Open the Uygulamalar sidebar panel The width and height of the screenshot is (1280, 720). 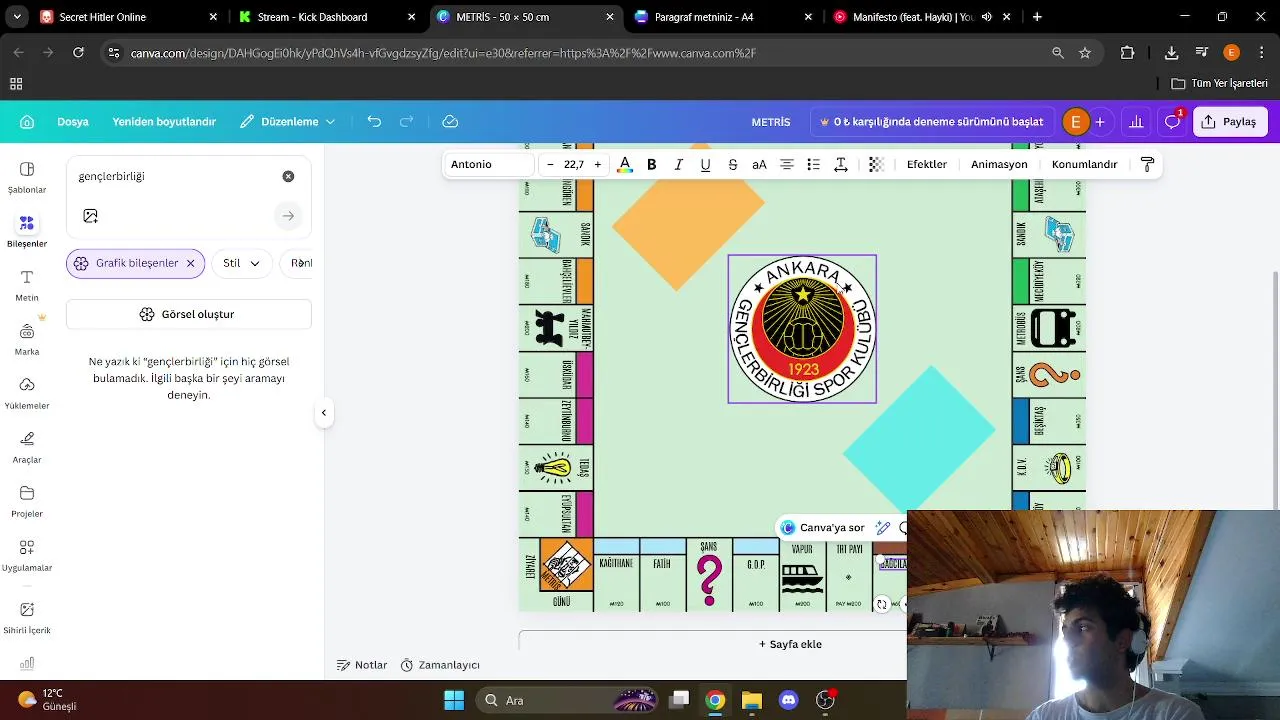pos(27,555)
